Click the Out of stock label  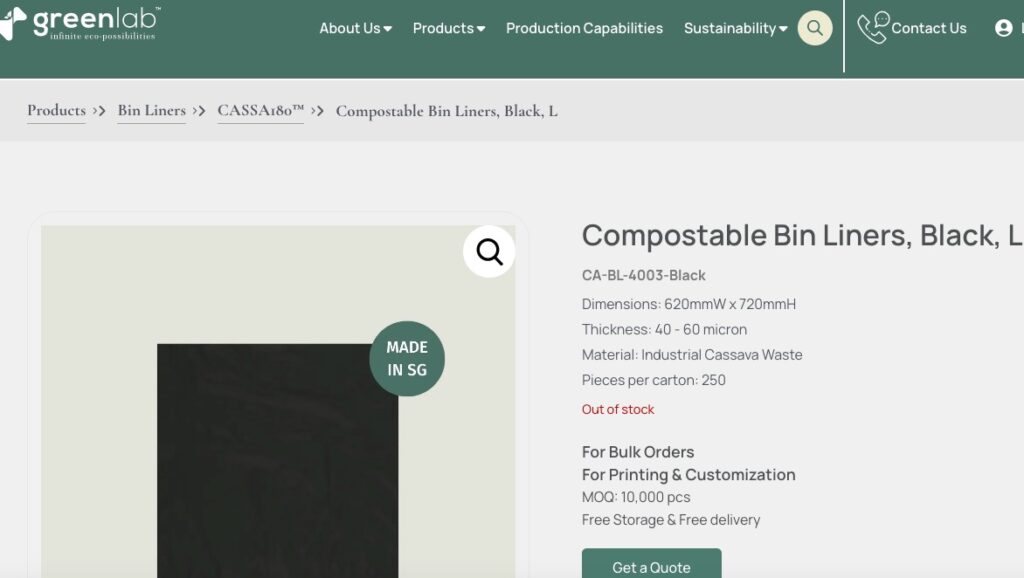pyautogui.click(x=618, y=409)
